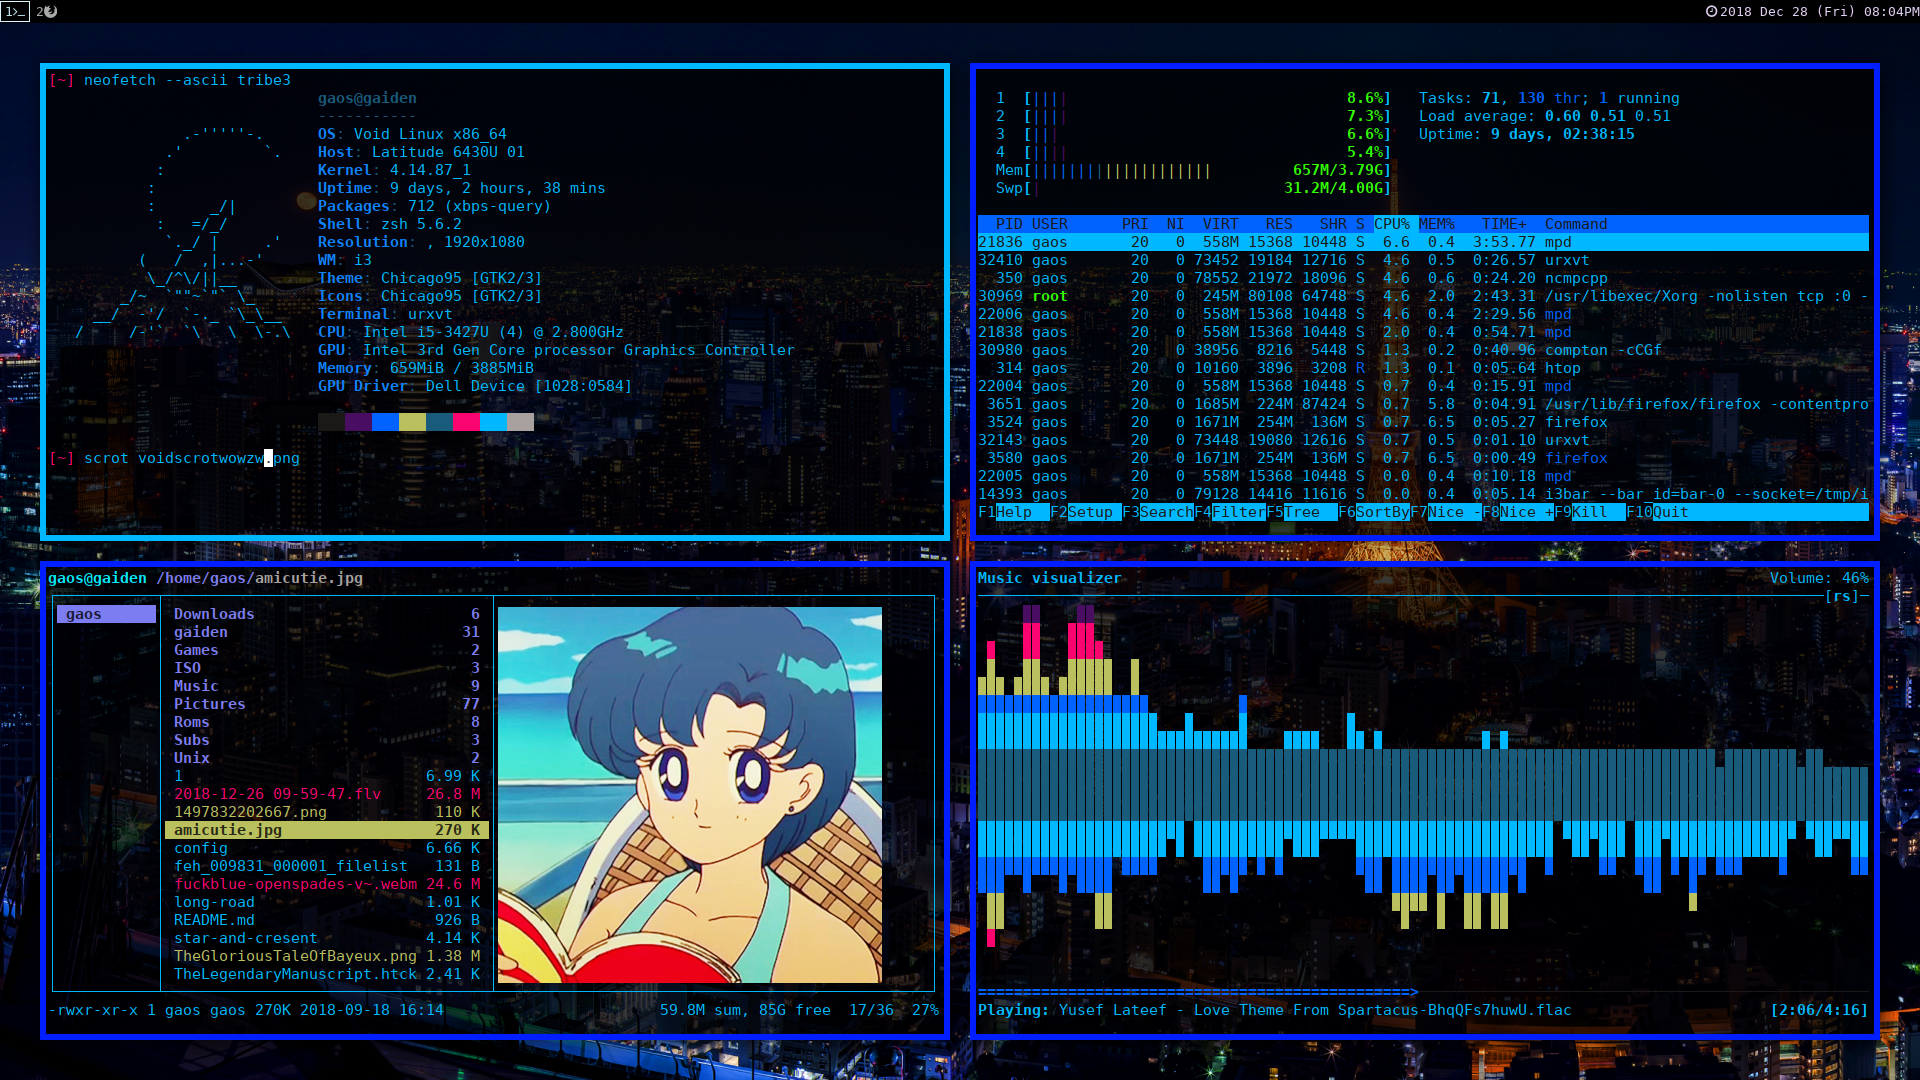Open Pictures folder in ranger

tap(326, 704)
